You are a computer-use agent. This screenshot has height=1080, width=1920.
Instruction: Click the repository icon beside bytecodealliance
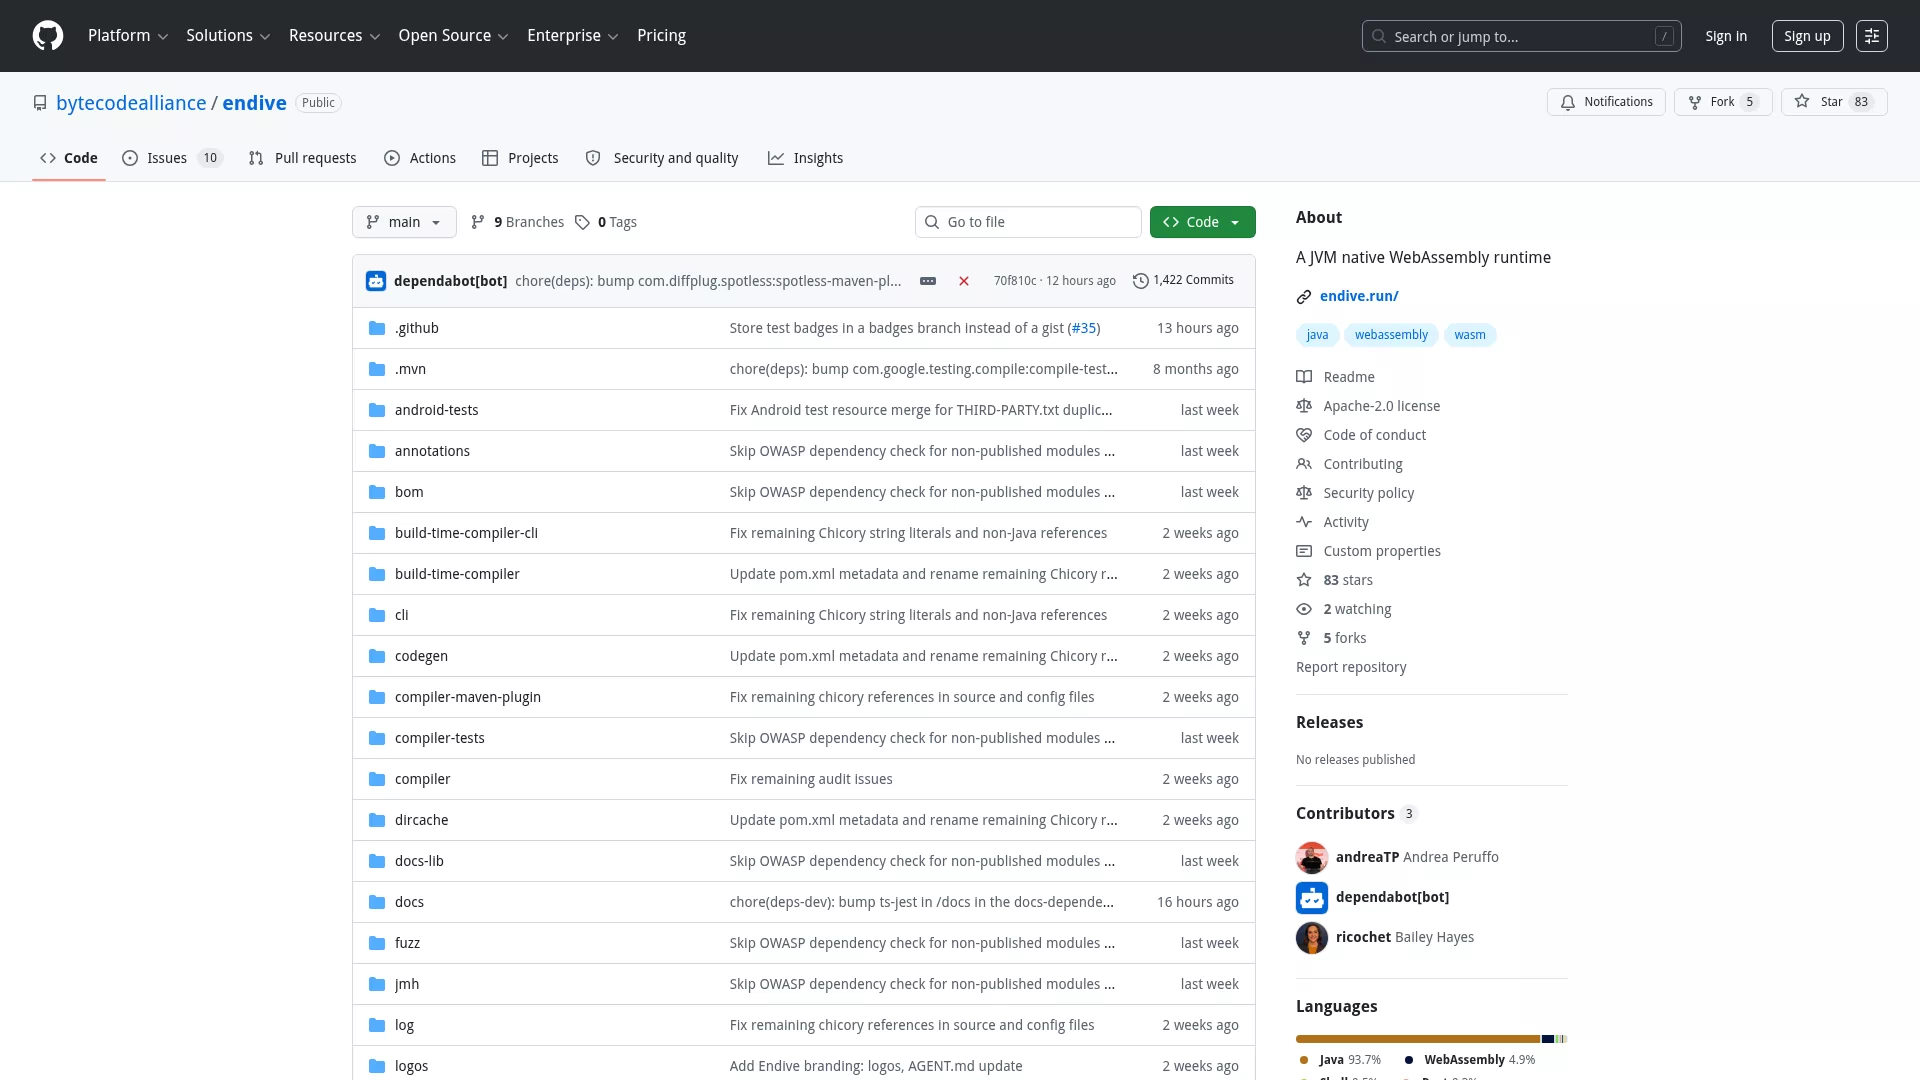pos(40,103)
